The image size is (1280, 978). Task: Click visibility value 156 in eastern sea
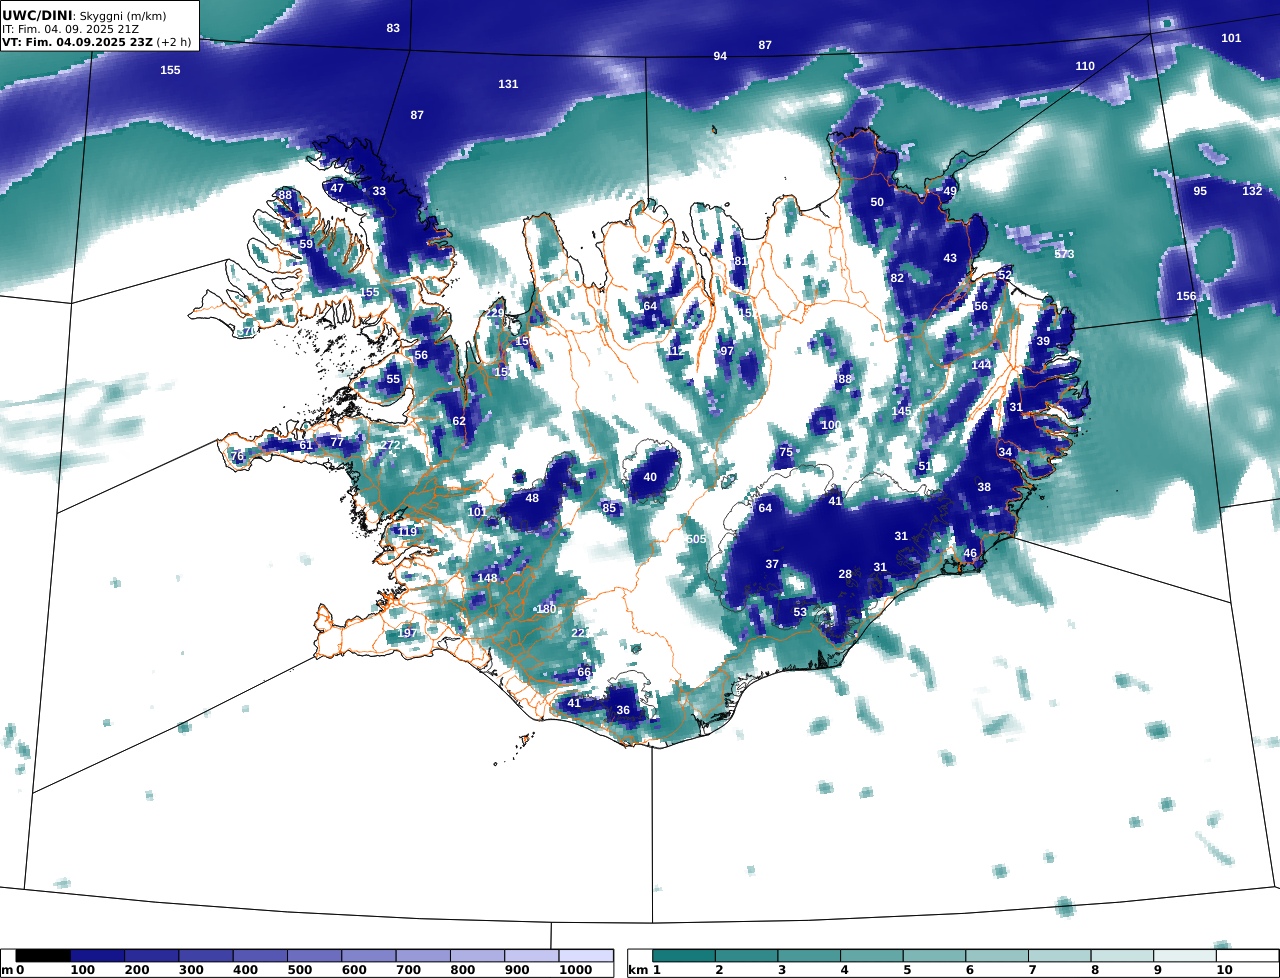(1186, 296)
